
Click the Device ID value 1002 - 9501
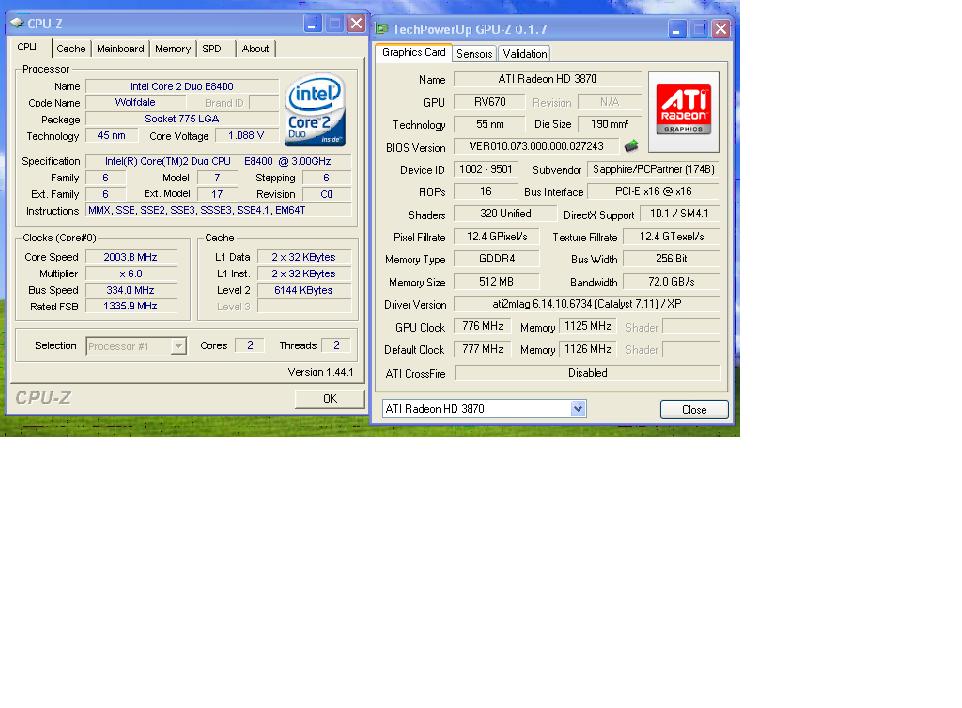[x=486, y=169]
